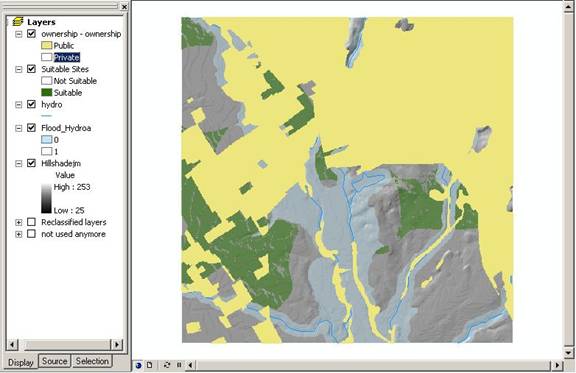Expand the Reclassified layers group
576x373 pixels.
tap(19, 222)
